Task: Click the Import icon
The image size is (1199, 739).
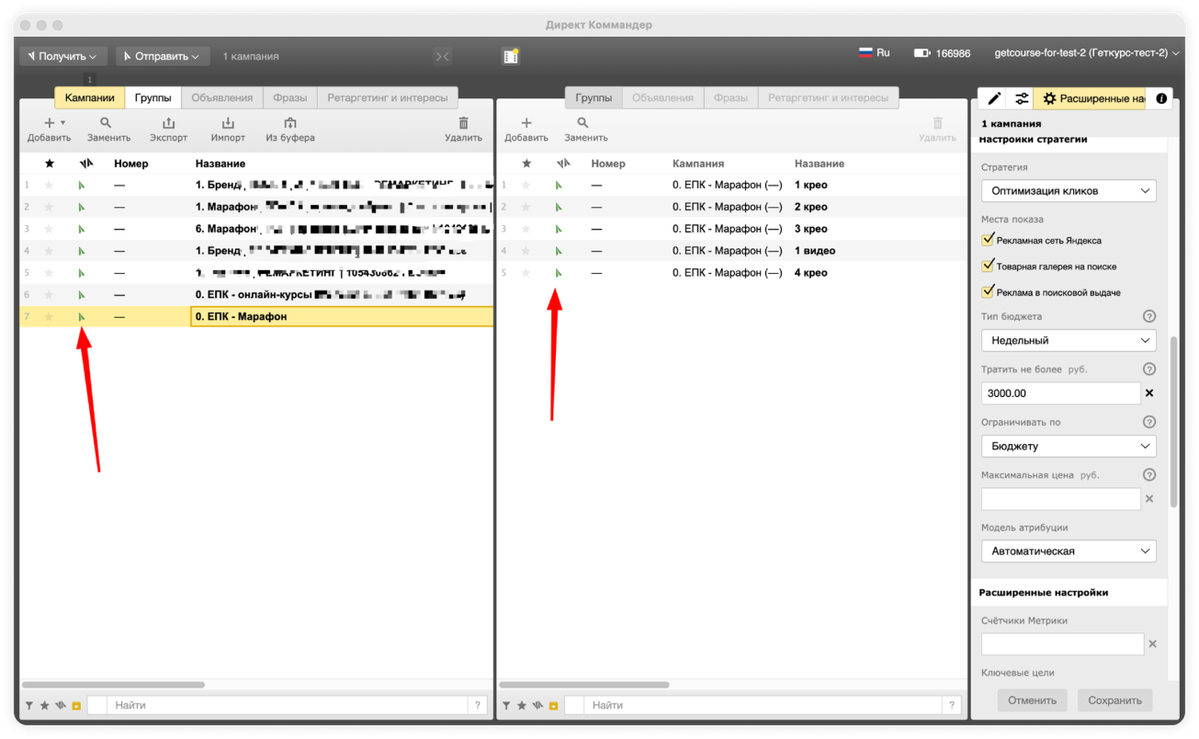Action: point(228,123)
